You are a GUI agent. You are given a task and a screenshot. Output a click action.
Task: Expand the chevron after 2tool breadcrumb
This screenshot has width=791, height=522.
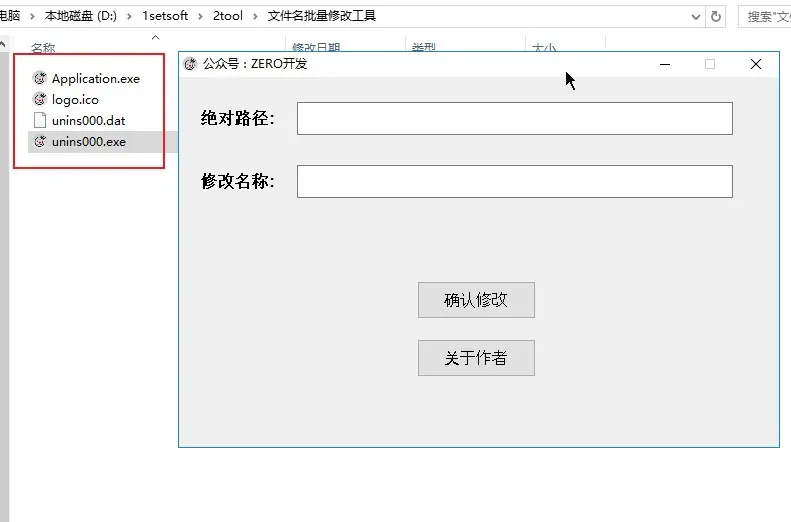[255, 17]
